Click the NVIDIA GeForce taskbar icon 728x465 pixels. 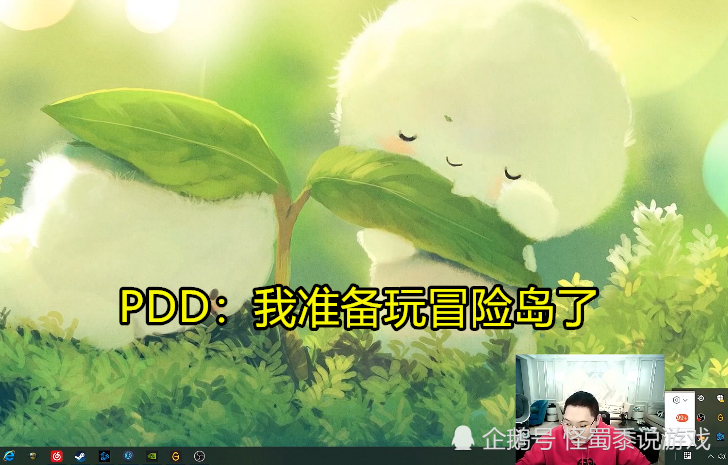point(151,456)
